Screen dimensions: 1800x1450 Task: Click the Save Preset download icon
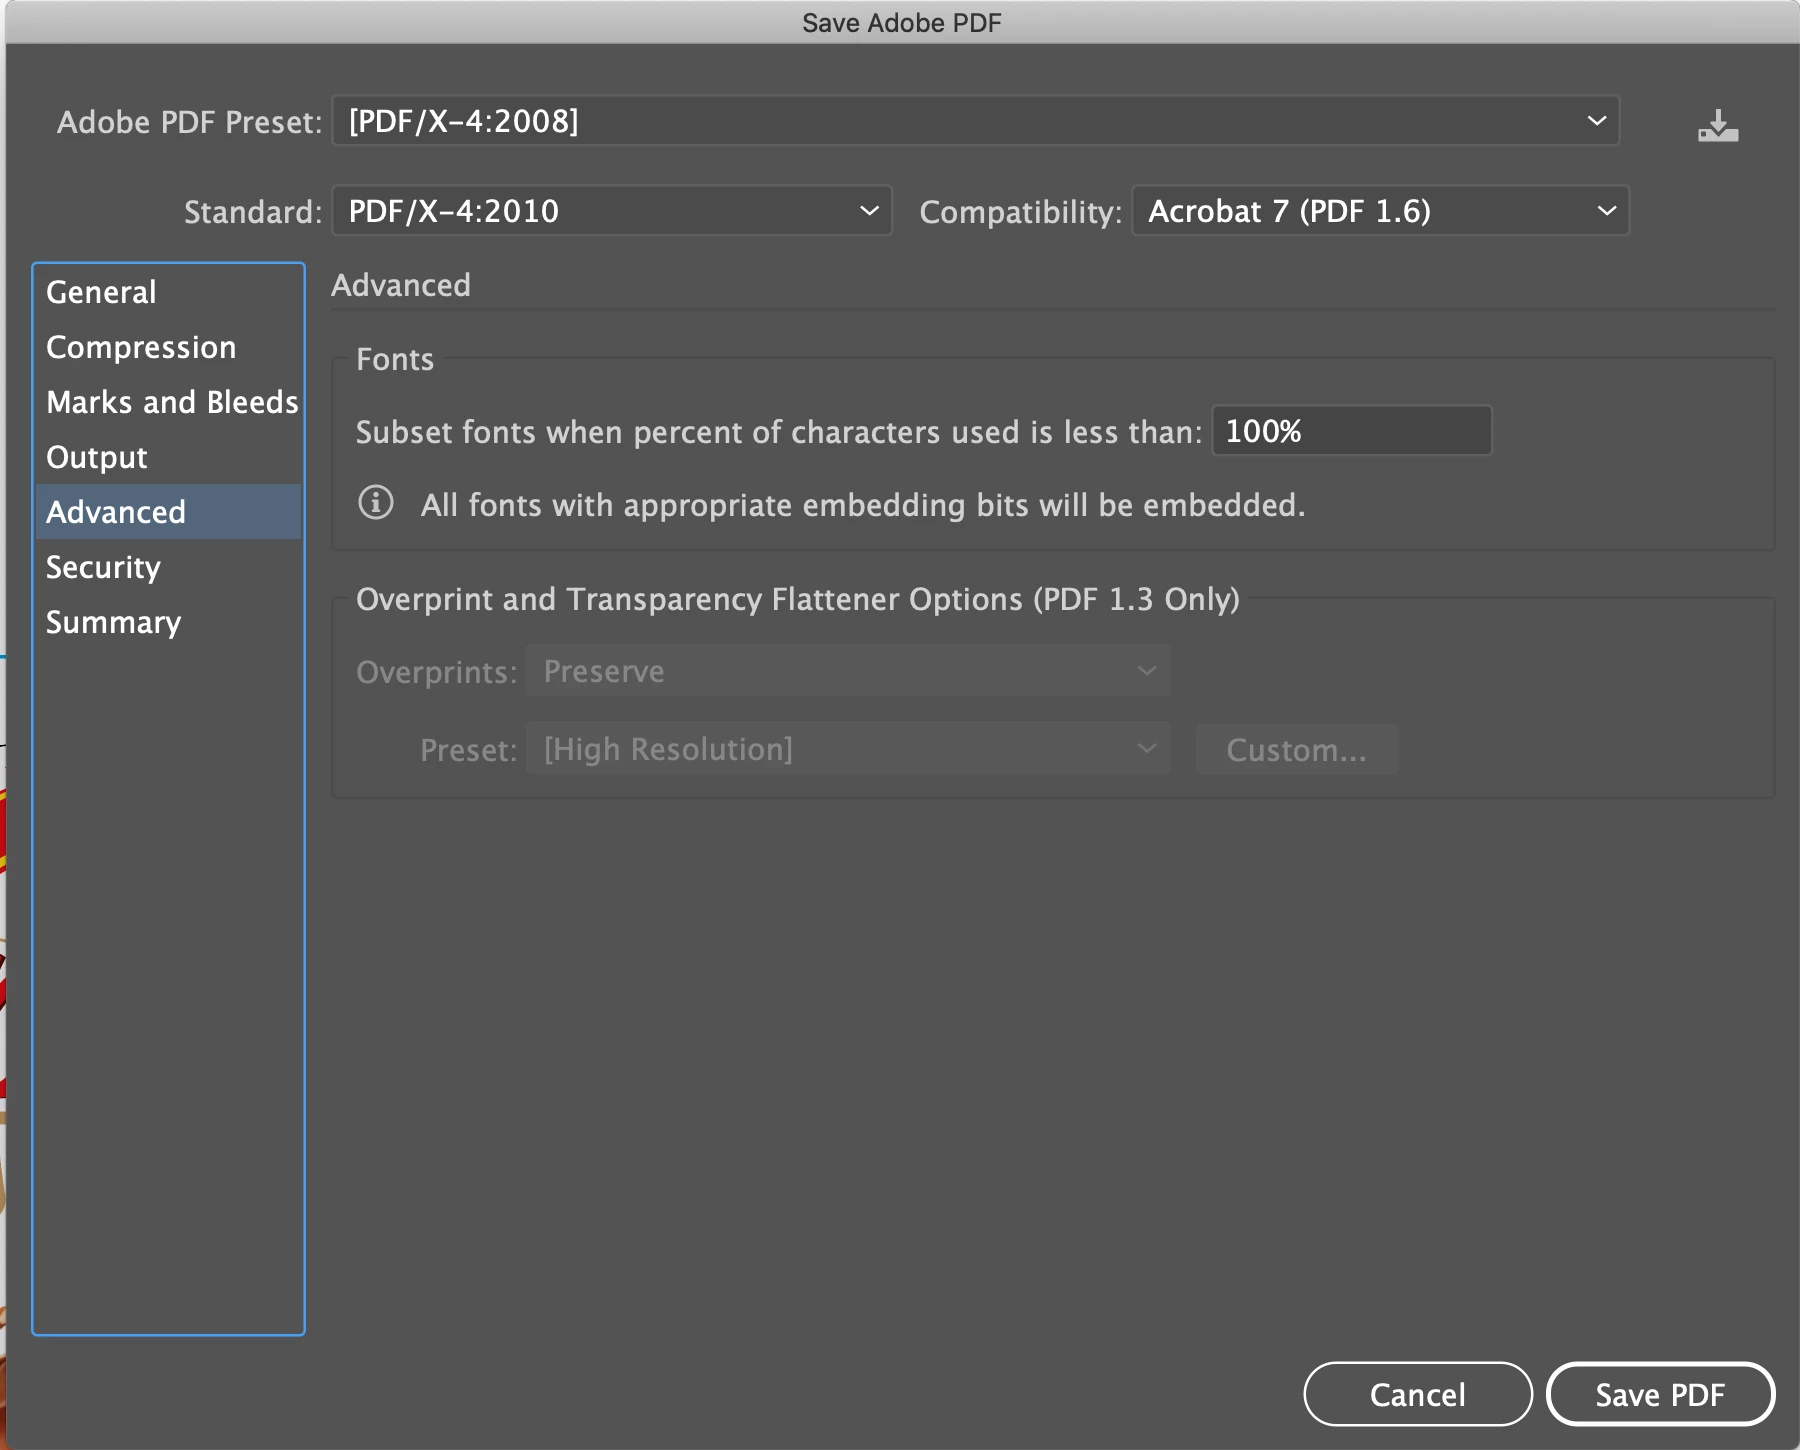tap(1718, 126)
